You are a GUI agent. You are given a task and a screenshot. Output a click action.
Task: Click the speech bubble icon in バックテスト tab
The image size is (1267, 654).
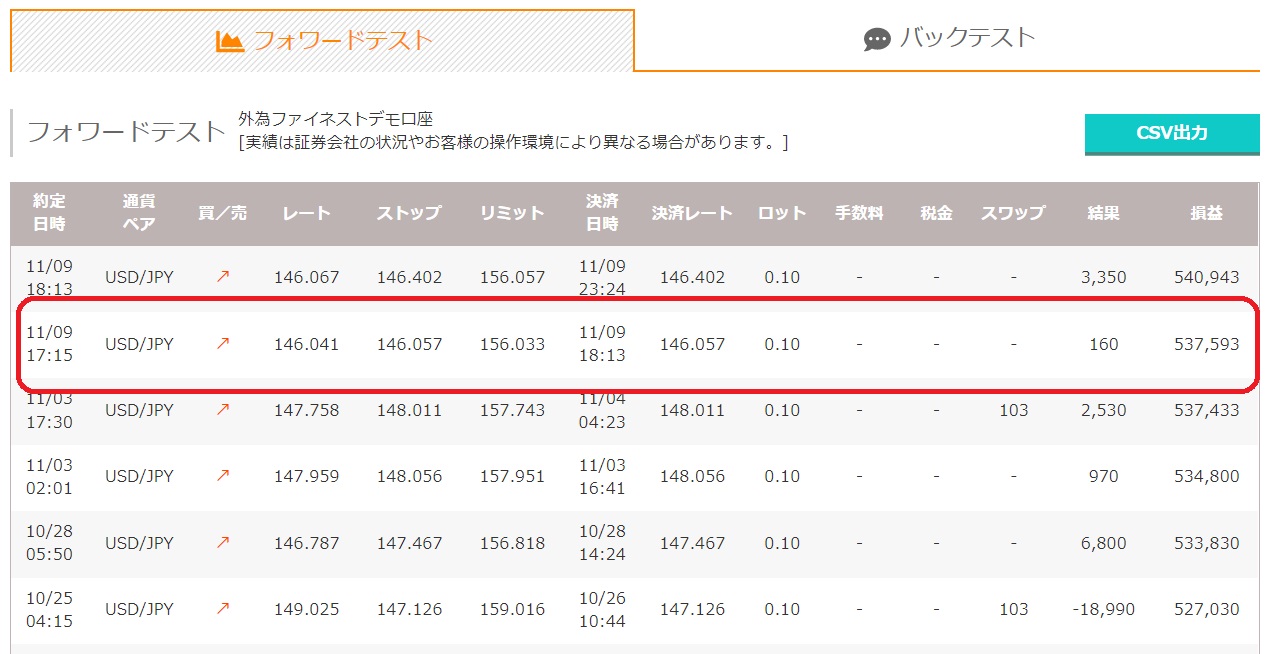pyautogui.click(x=877, y=40)
